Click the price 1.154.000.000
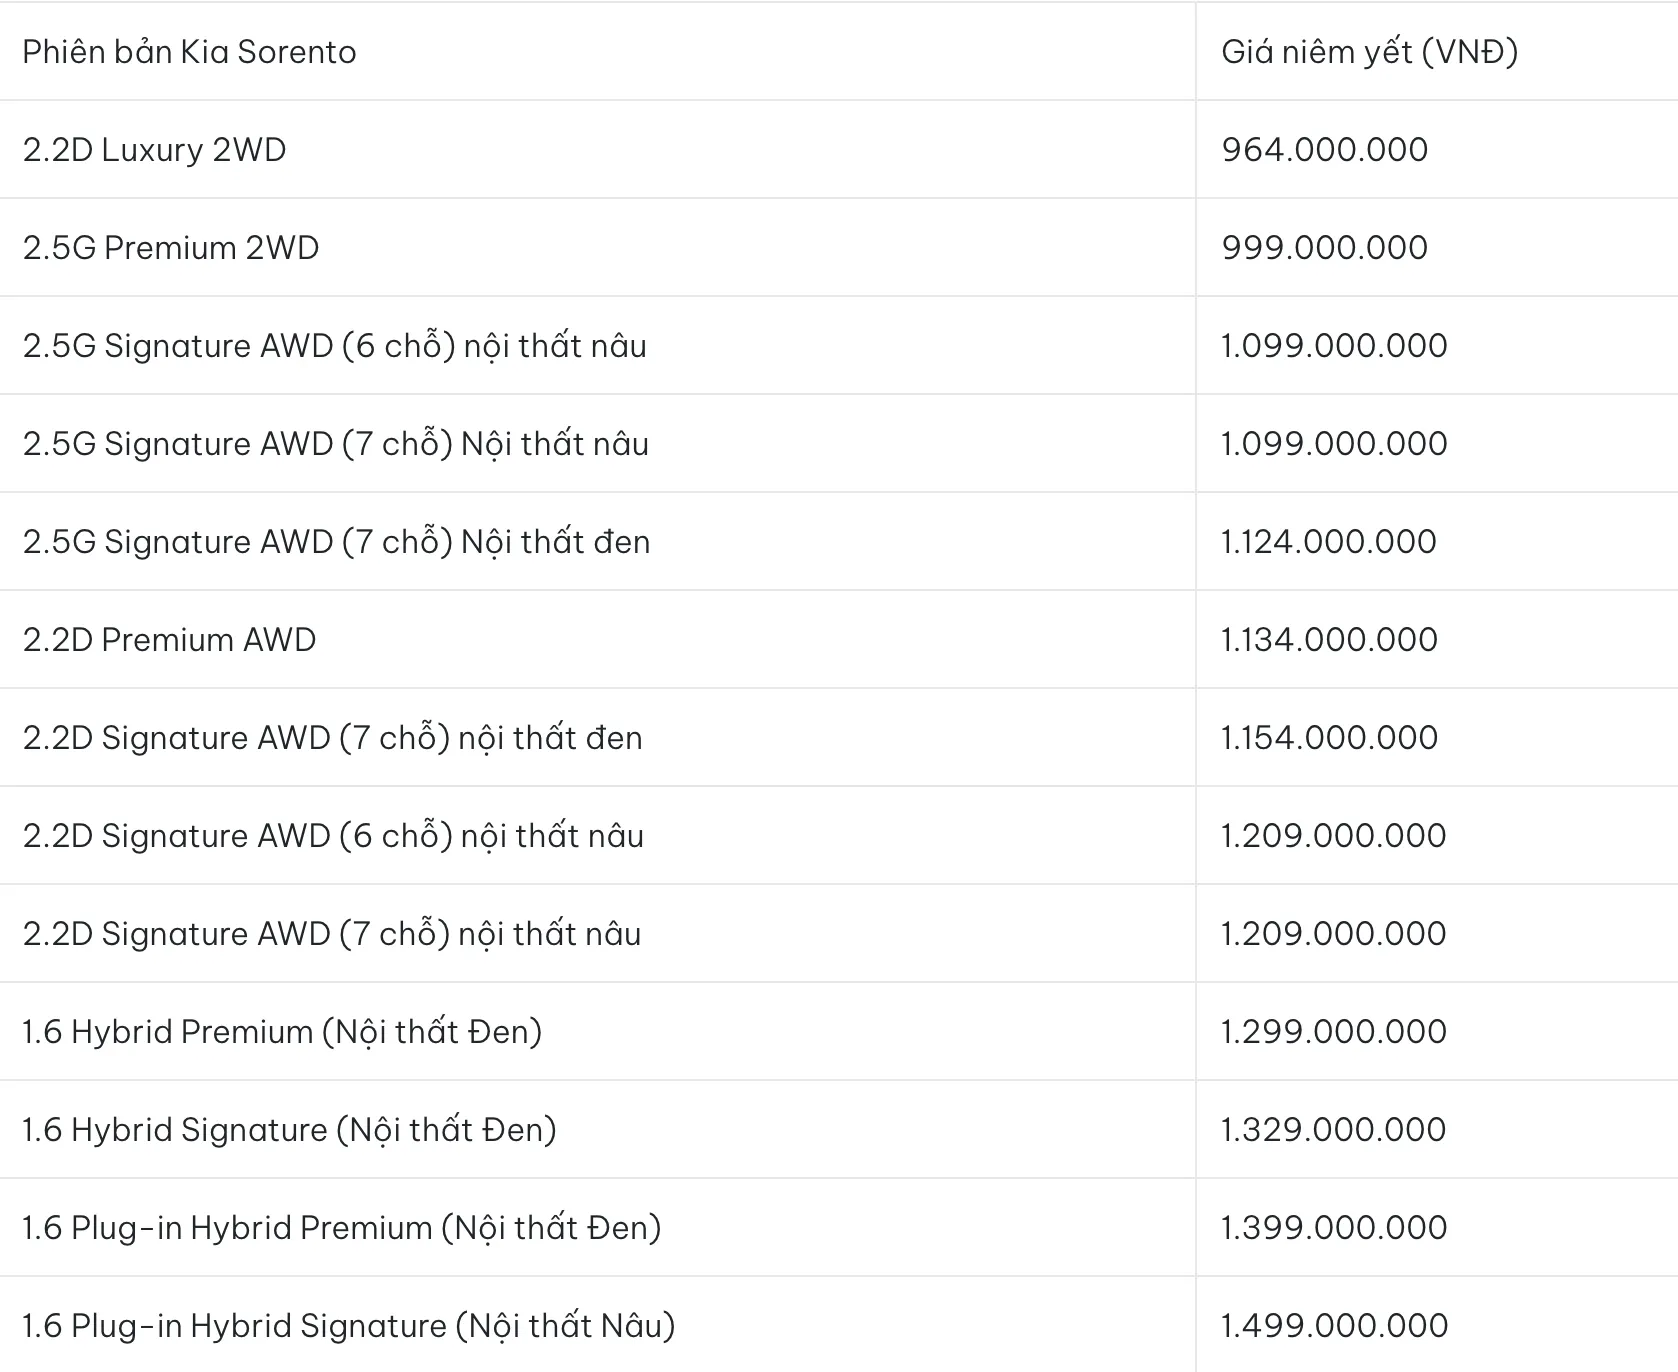Screen dimensions: 1678x1372 coord(1329,738)
